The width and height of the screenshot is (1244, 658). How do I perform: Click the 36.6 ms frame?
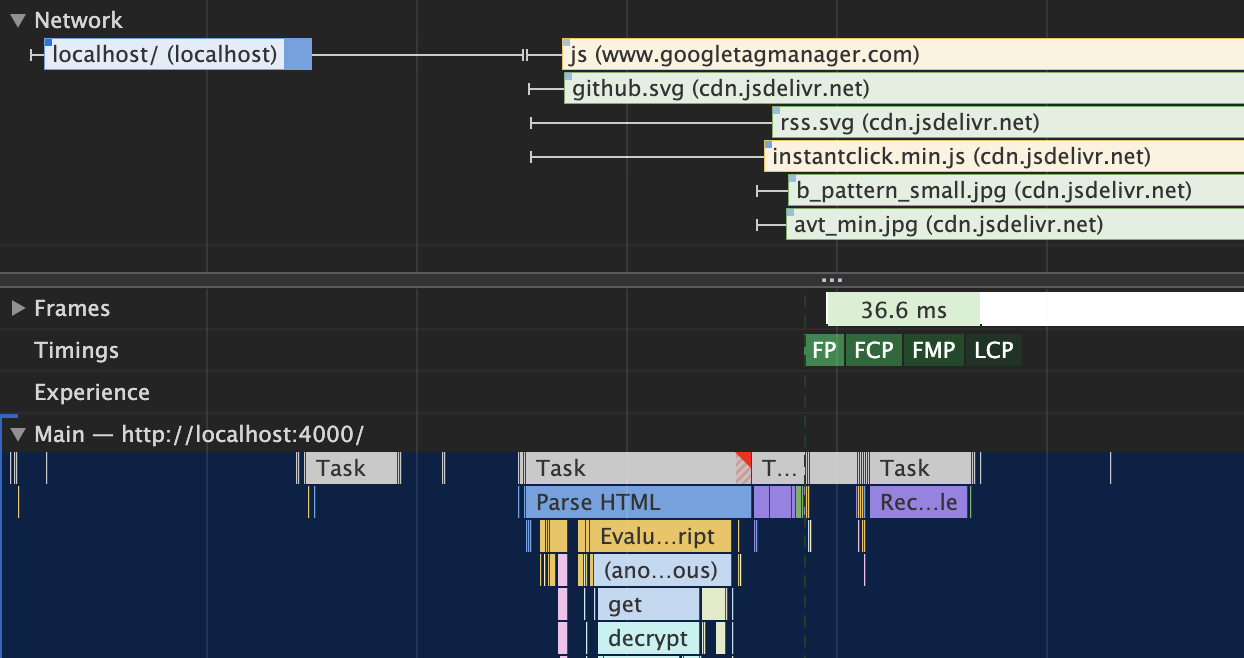(903, 310)
